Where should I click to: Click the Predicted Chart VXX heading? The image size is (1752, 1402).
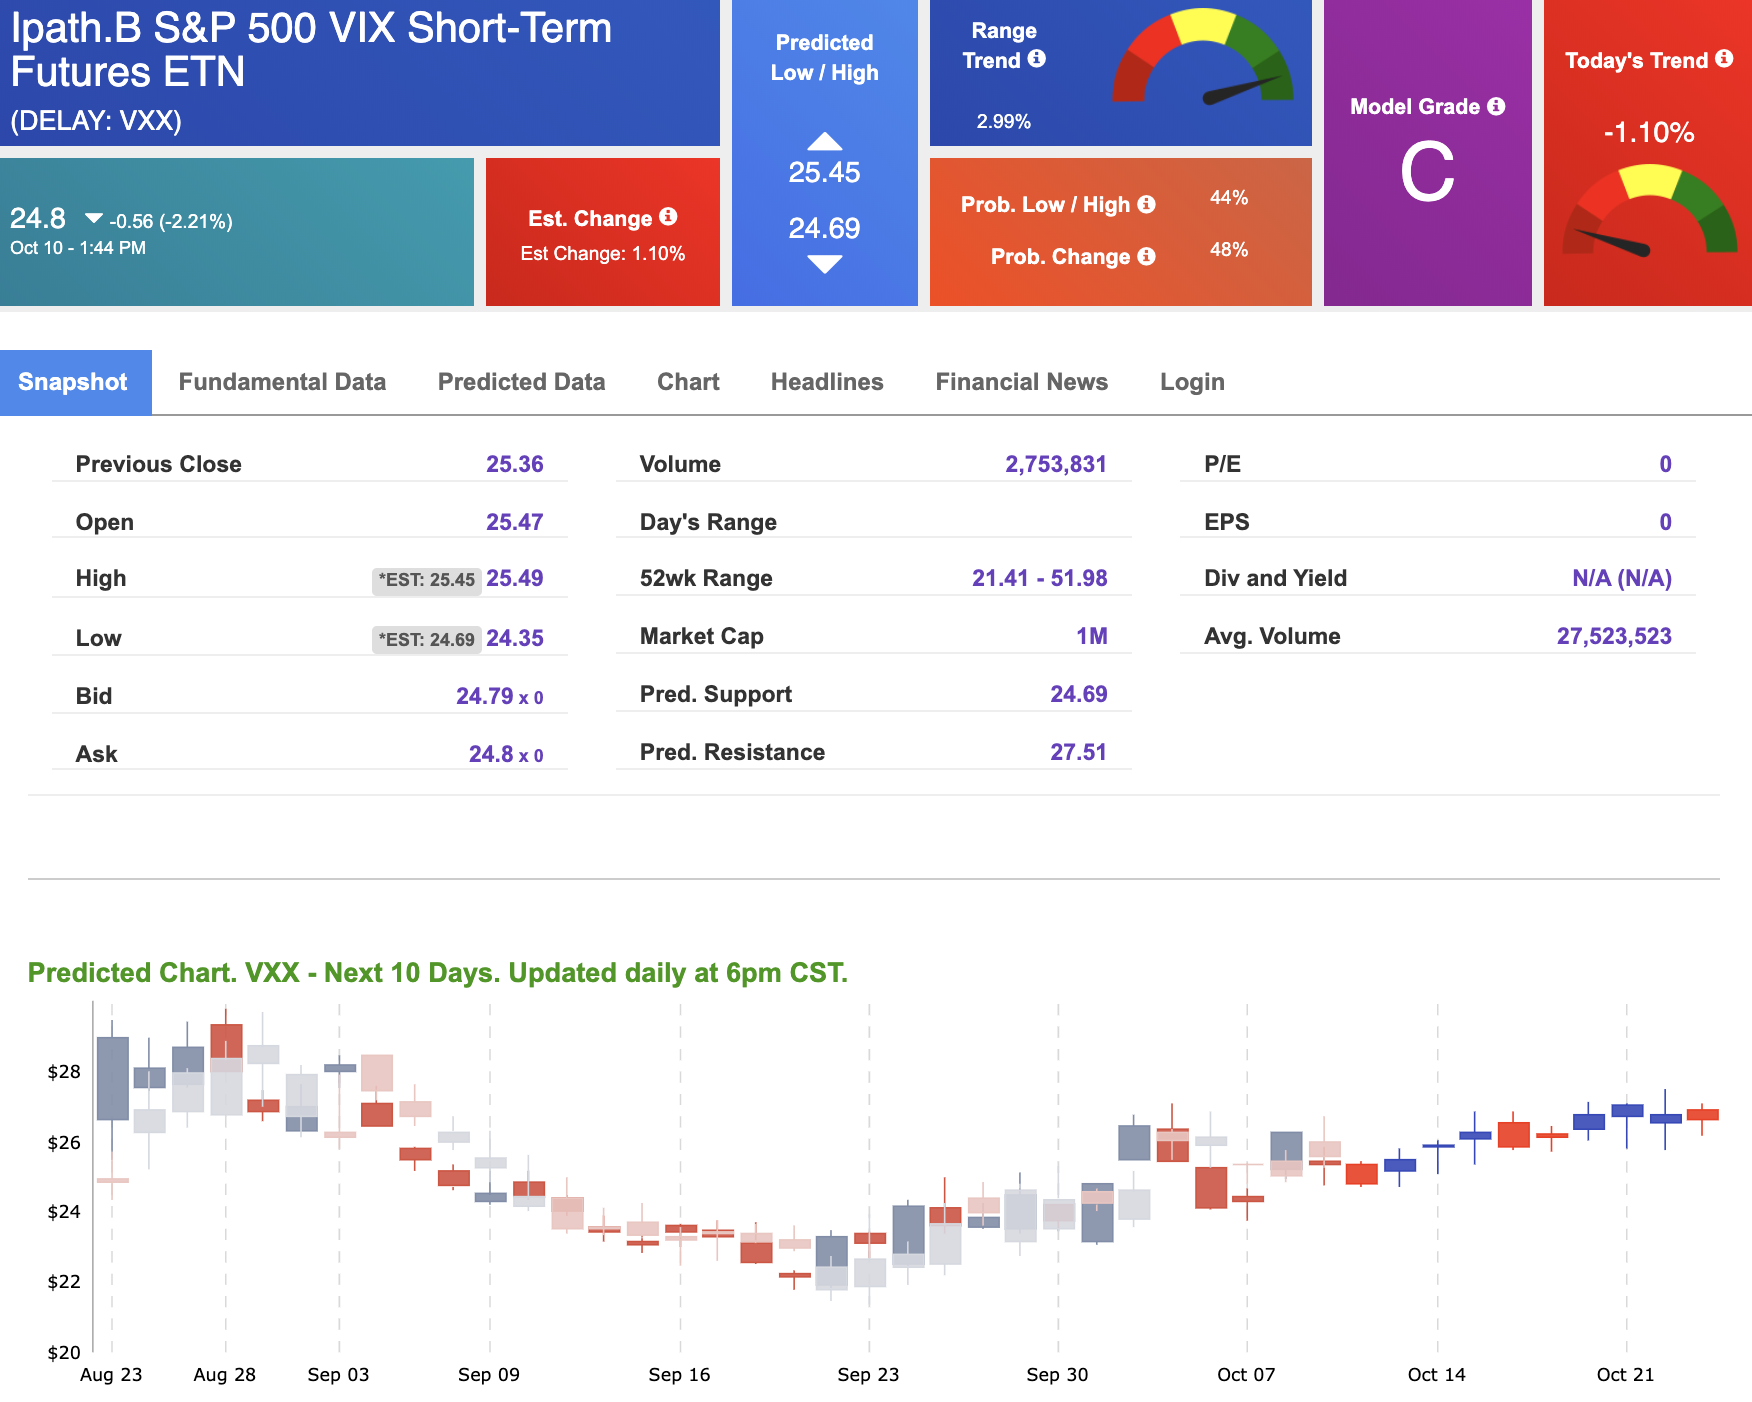(x=437, y=973)
